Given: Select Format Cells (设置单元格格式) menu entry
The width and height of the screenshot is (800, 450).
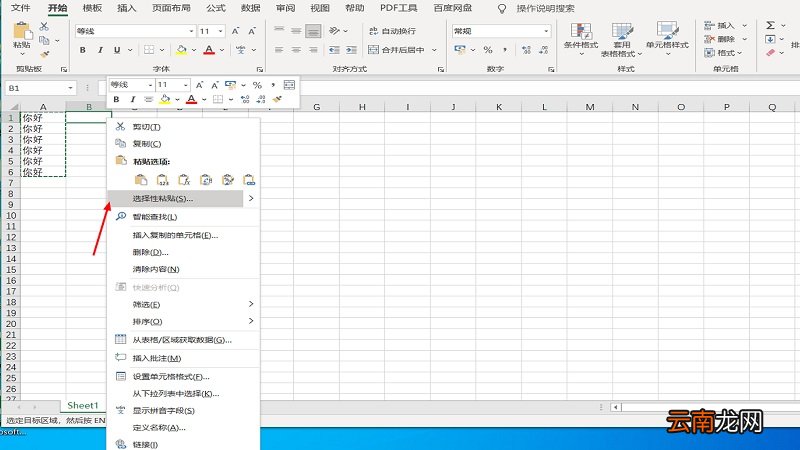Looking at the screenshot, I should 184,377.
